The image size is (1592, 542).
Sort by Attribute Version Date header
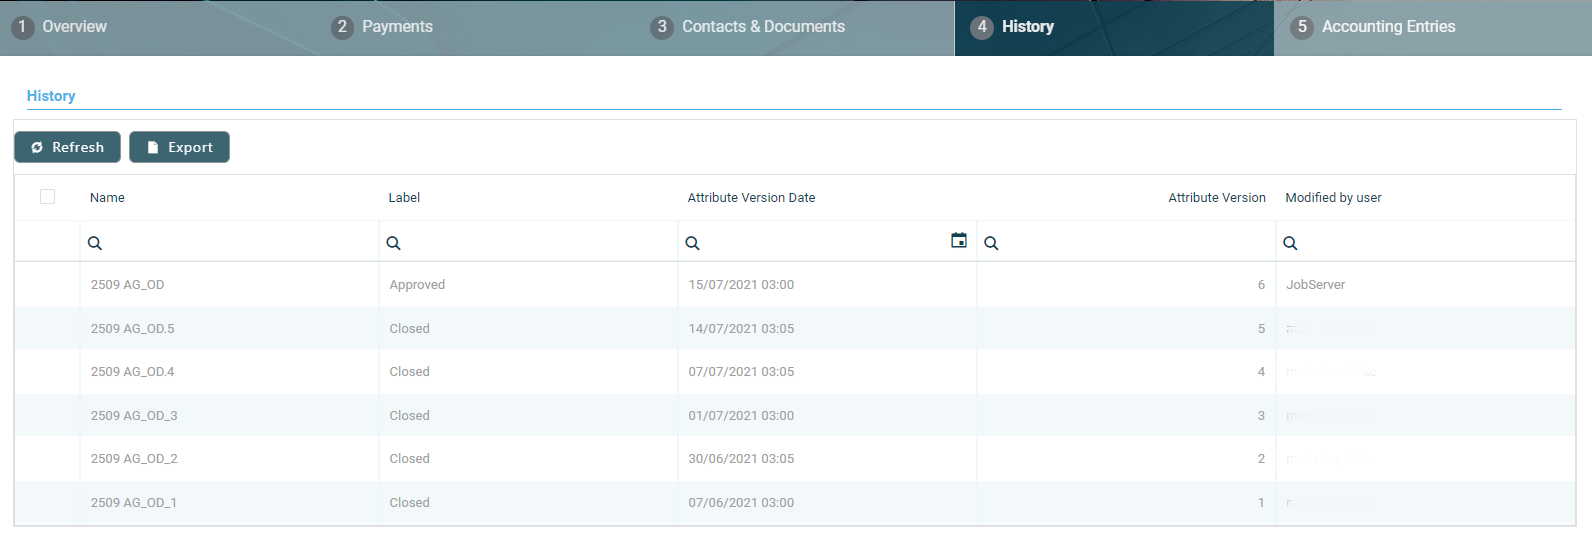point(751,198)
